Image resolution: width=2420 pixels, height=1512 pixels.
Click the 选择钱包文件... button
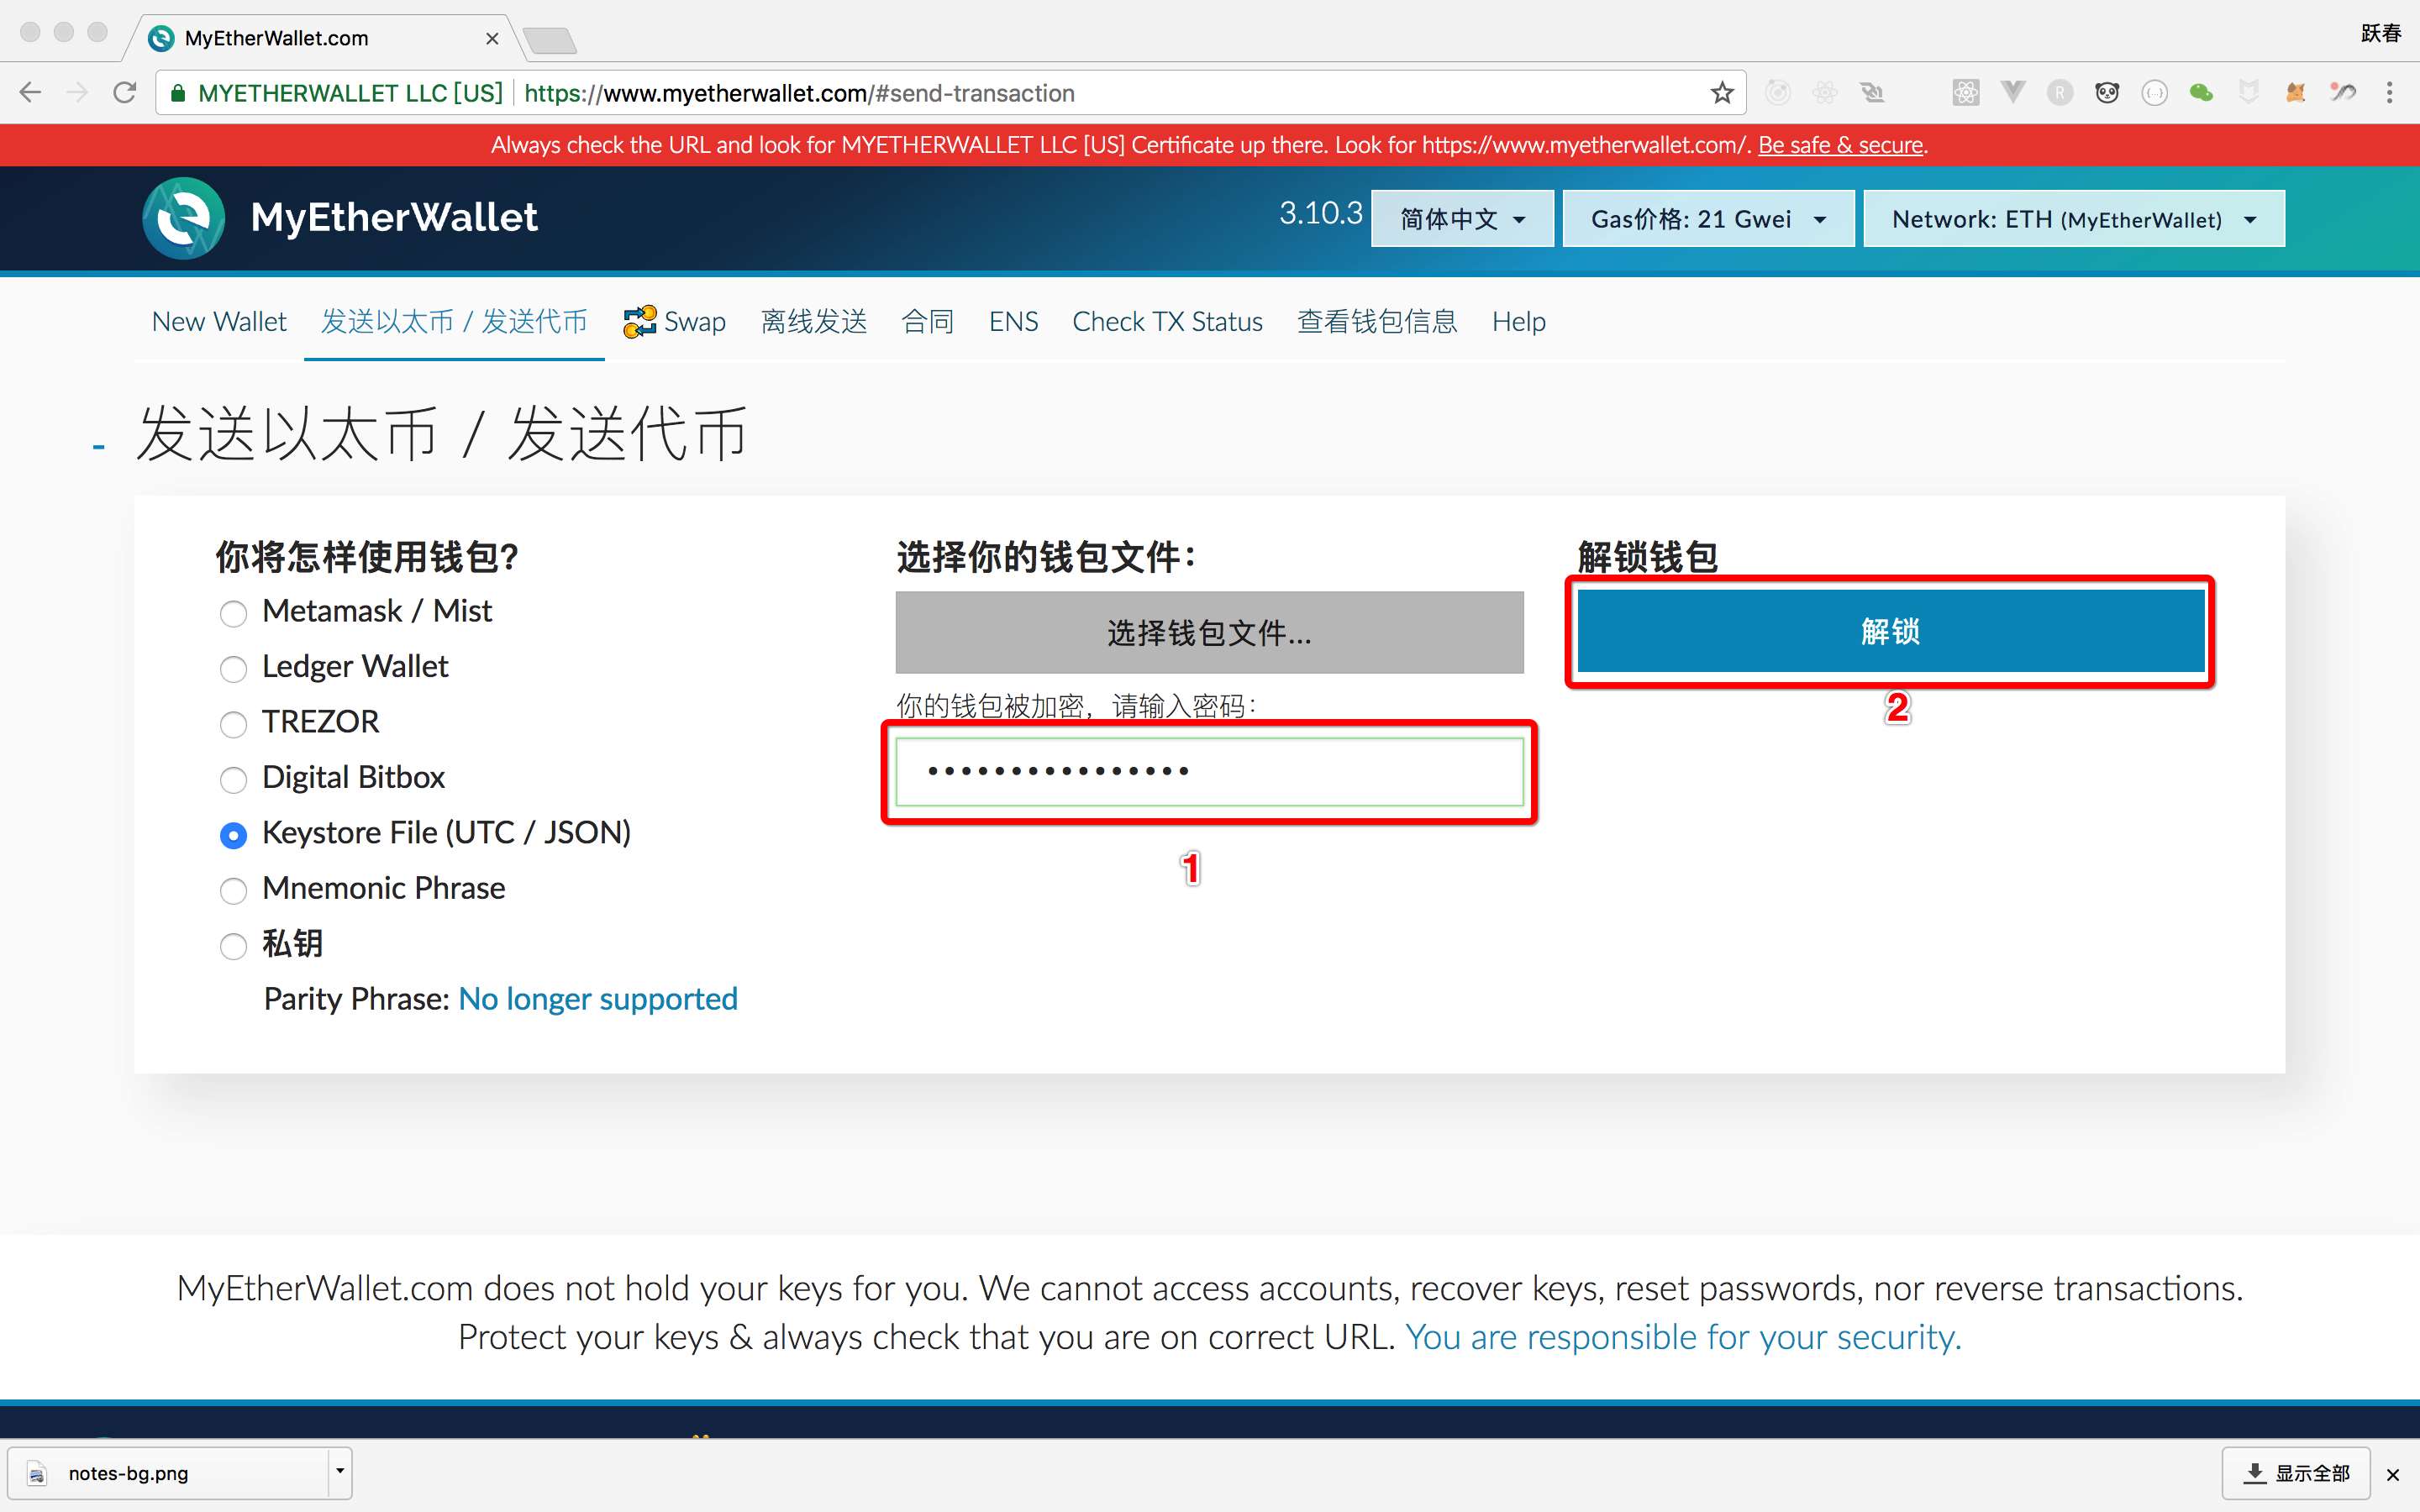click(1209, 632)
